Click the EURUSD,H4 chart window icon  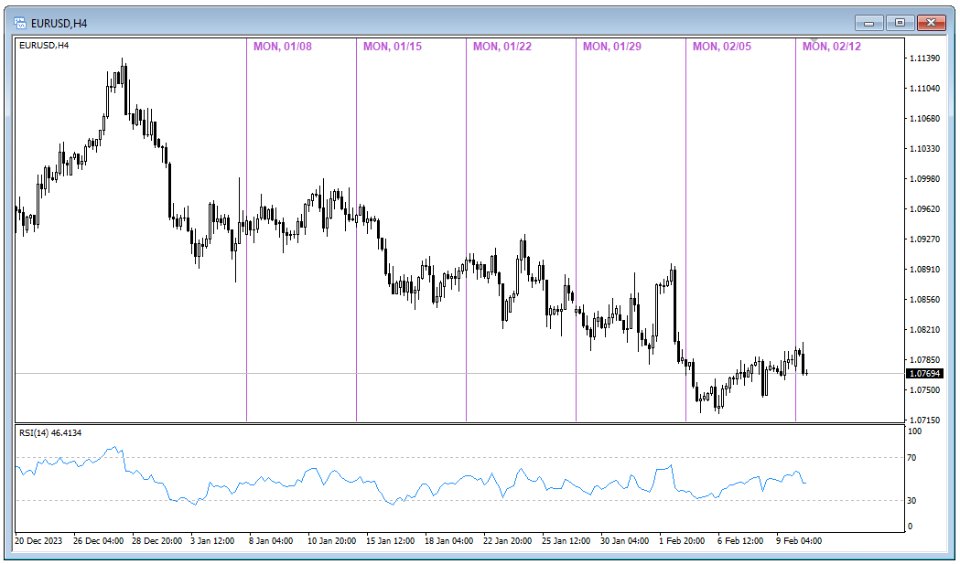click(20, 23)
